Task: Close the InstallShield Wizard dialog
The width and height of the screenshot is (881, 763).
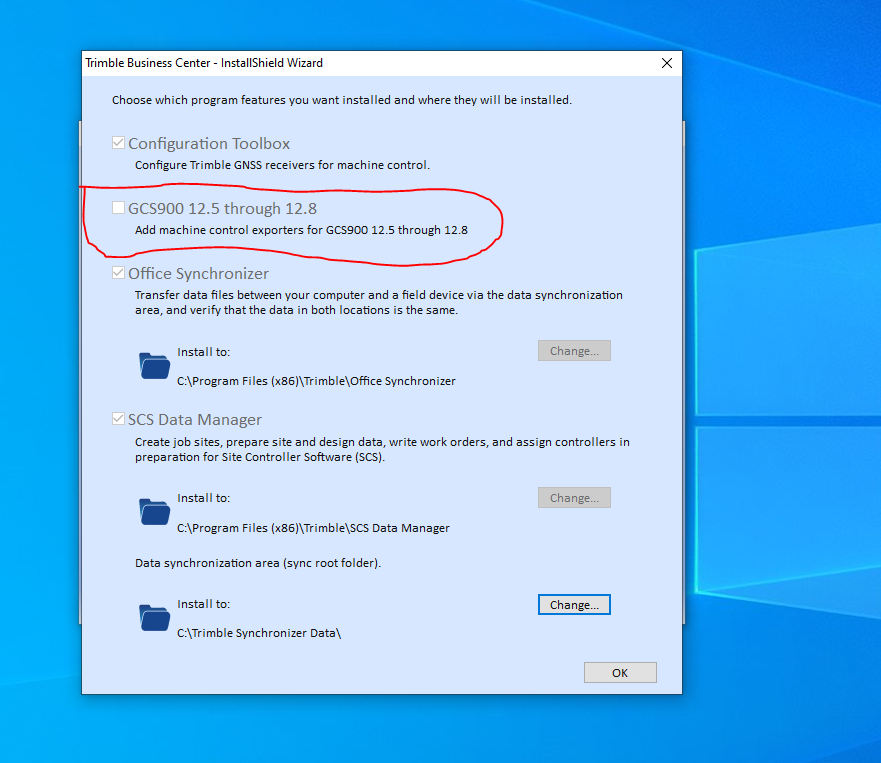Action: pyautogui.click(x=667, y=63)
